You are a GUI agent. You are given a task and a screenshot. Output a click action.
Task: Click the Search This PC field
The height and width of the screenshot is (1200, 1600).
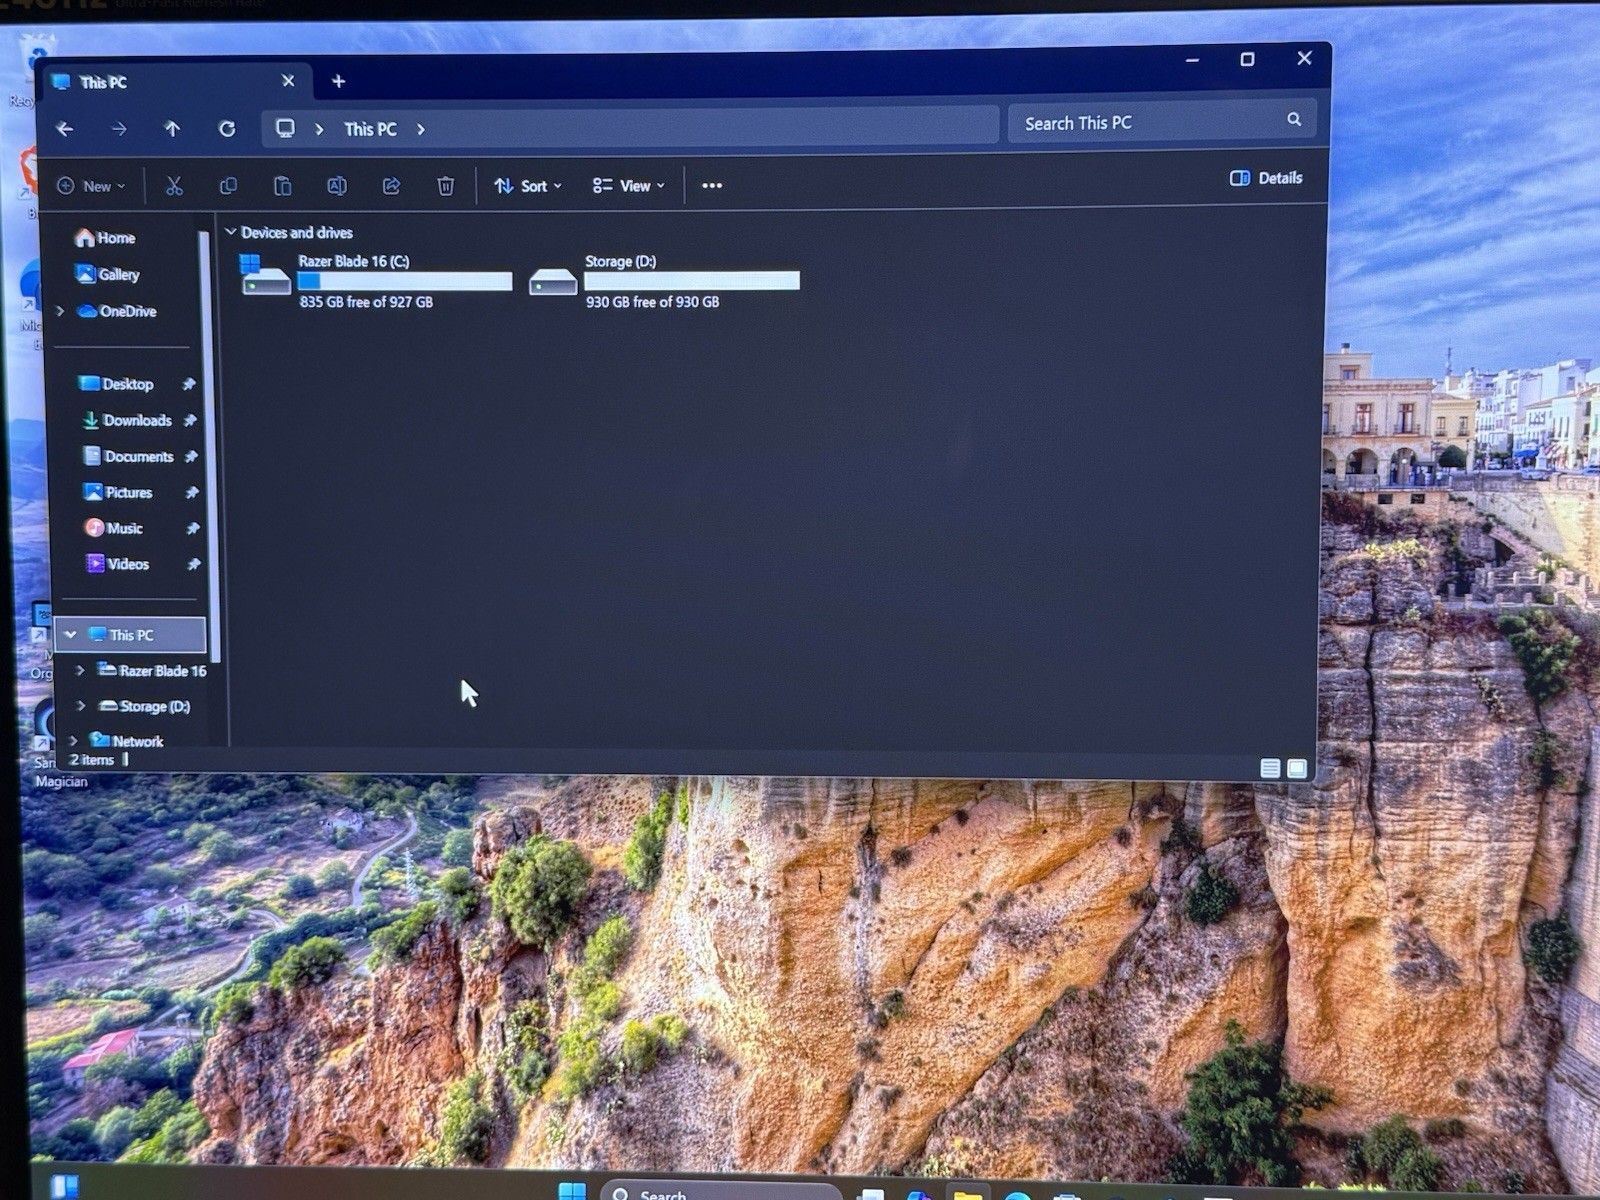point(1161,122)
